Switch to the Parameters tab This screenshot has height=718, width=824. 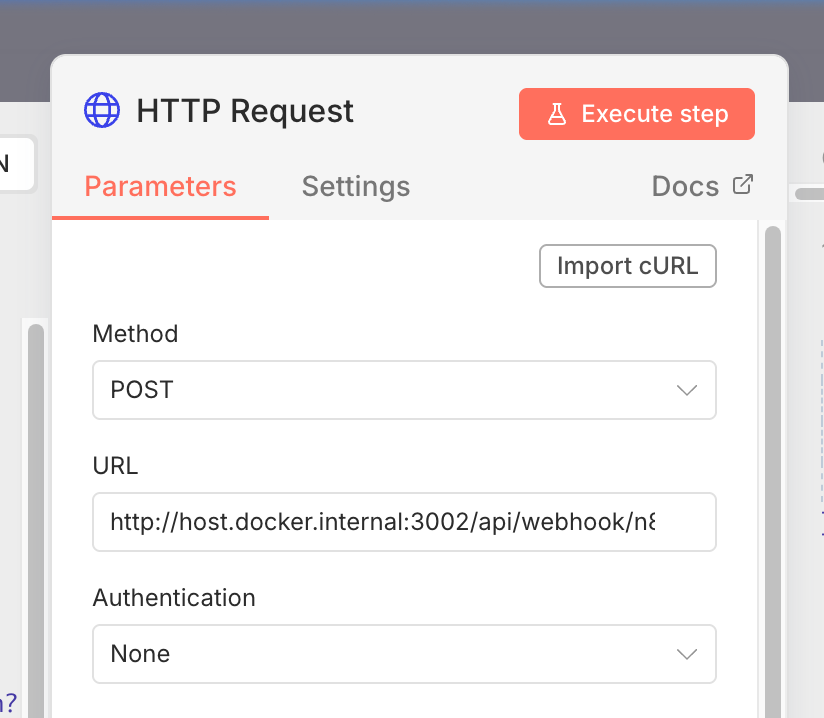160,187
